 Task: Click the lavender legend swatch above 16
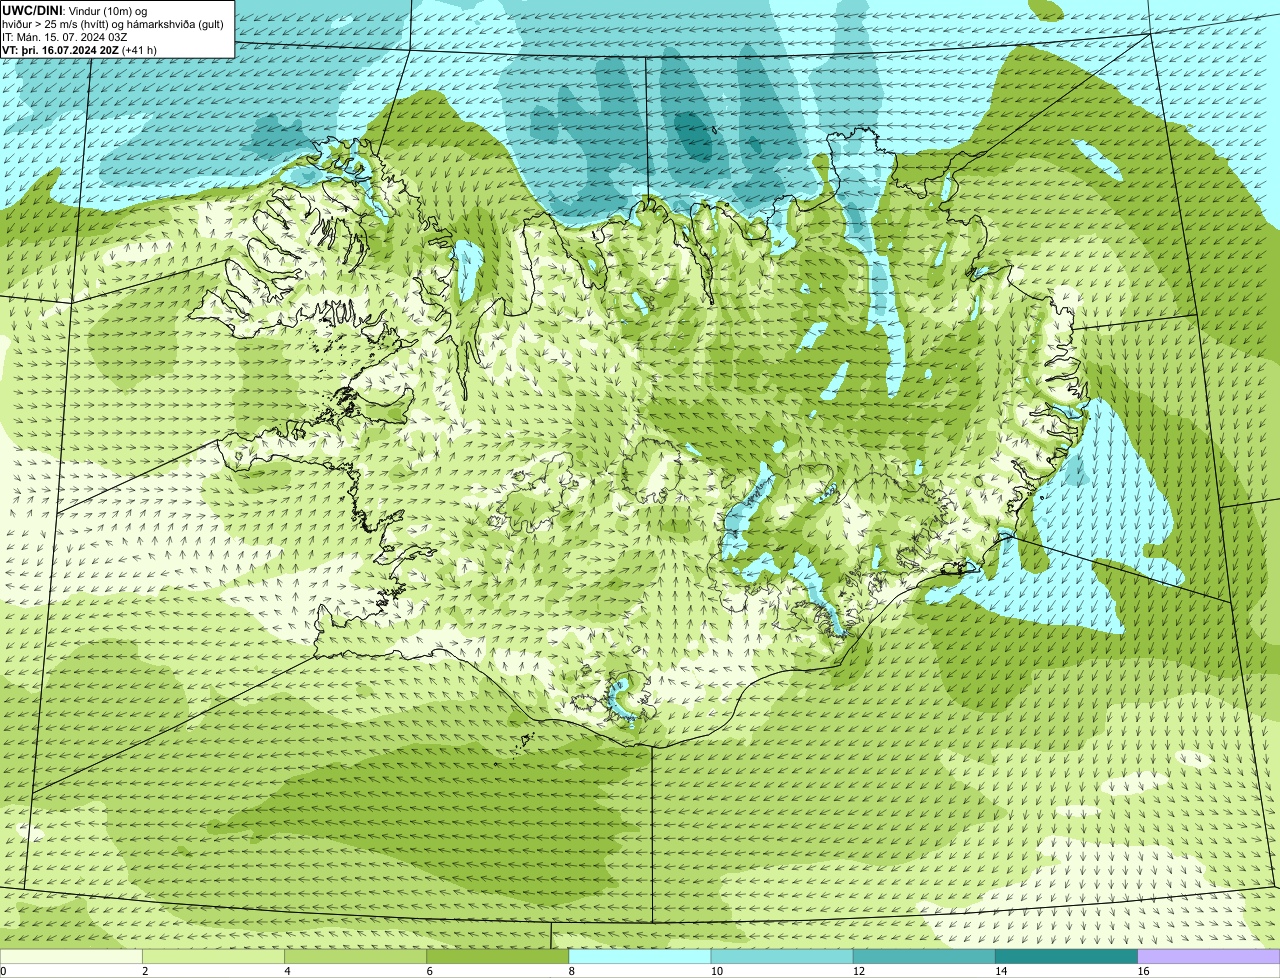1209,957
